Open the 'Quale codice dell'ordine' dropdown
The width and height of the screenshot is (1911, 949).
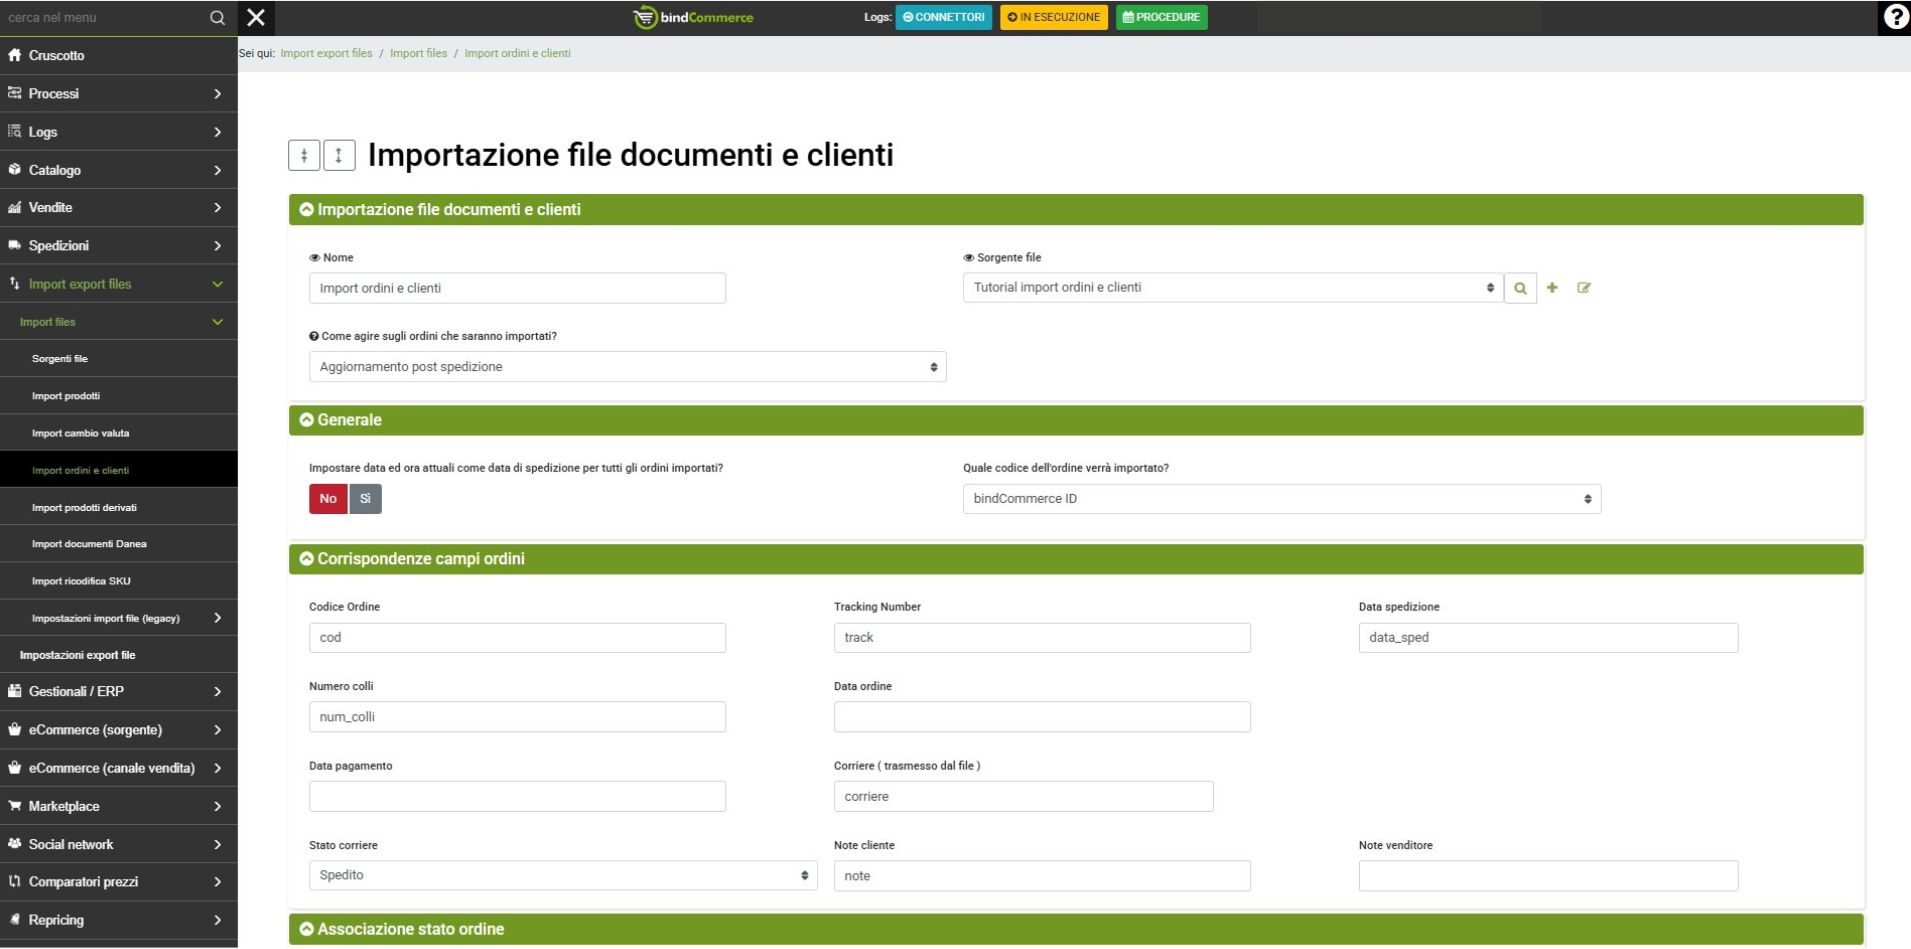[x=1281, y=499]
